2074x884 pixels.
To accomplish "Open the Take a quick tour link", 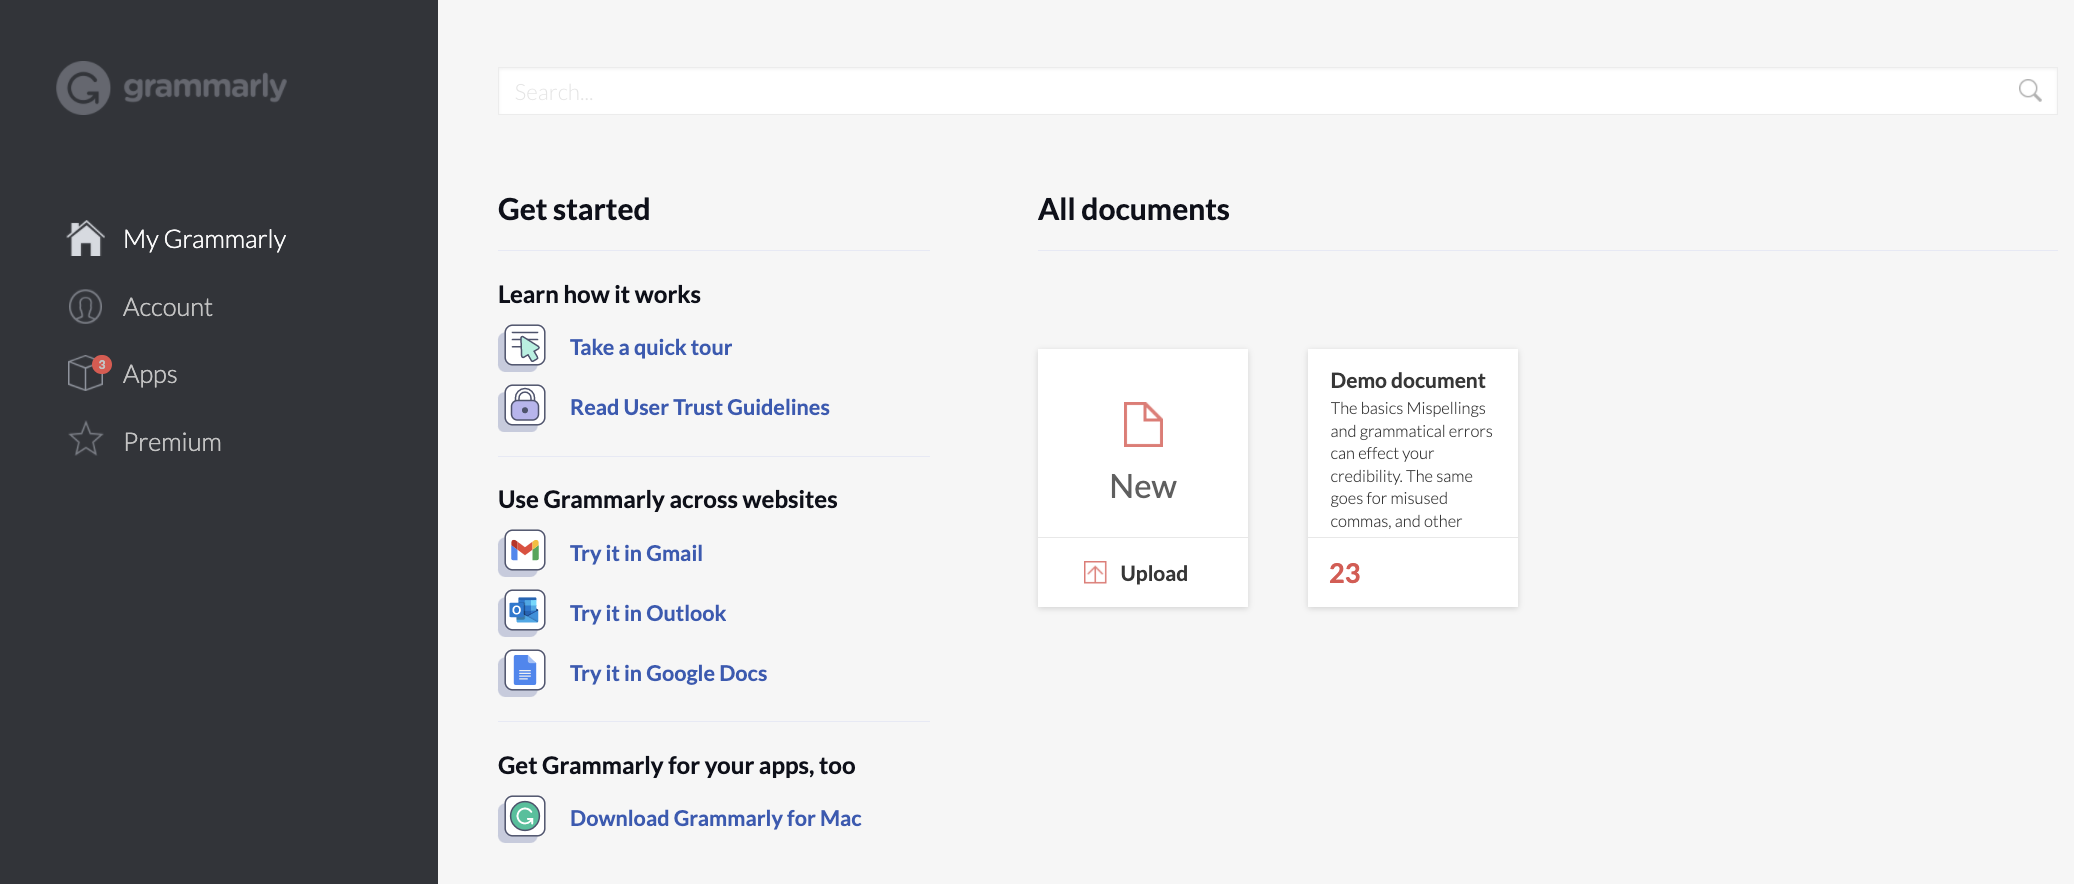I will (x=650, y=347).
